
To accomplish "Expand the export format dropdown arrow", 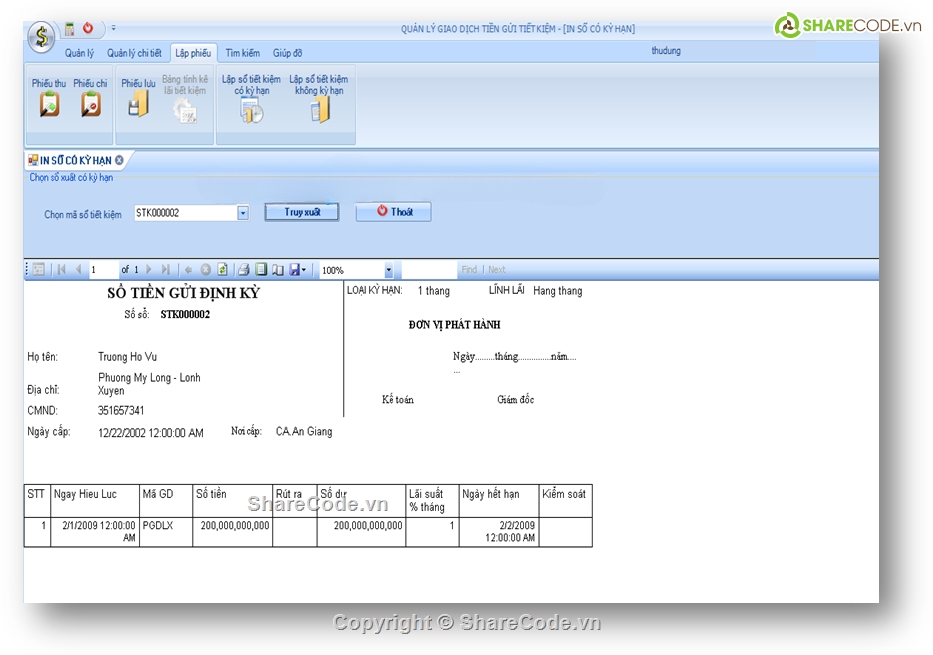I will (304, 269).
